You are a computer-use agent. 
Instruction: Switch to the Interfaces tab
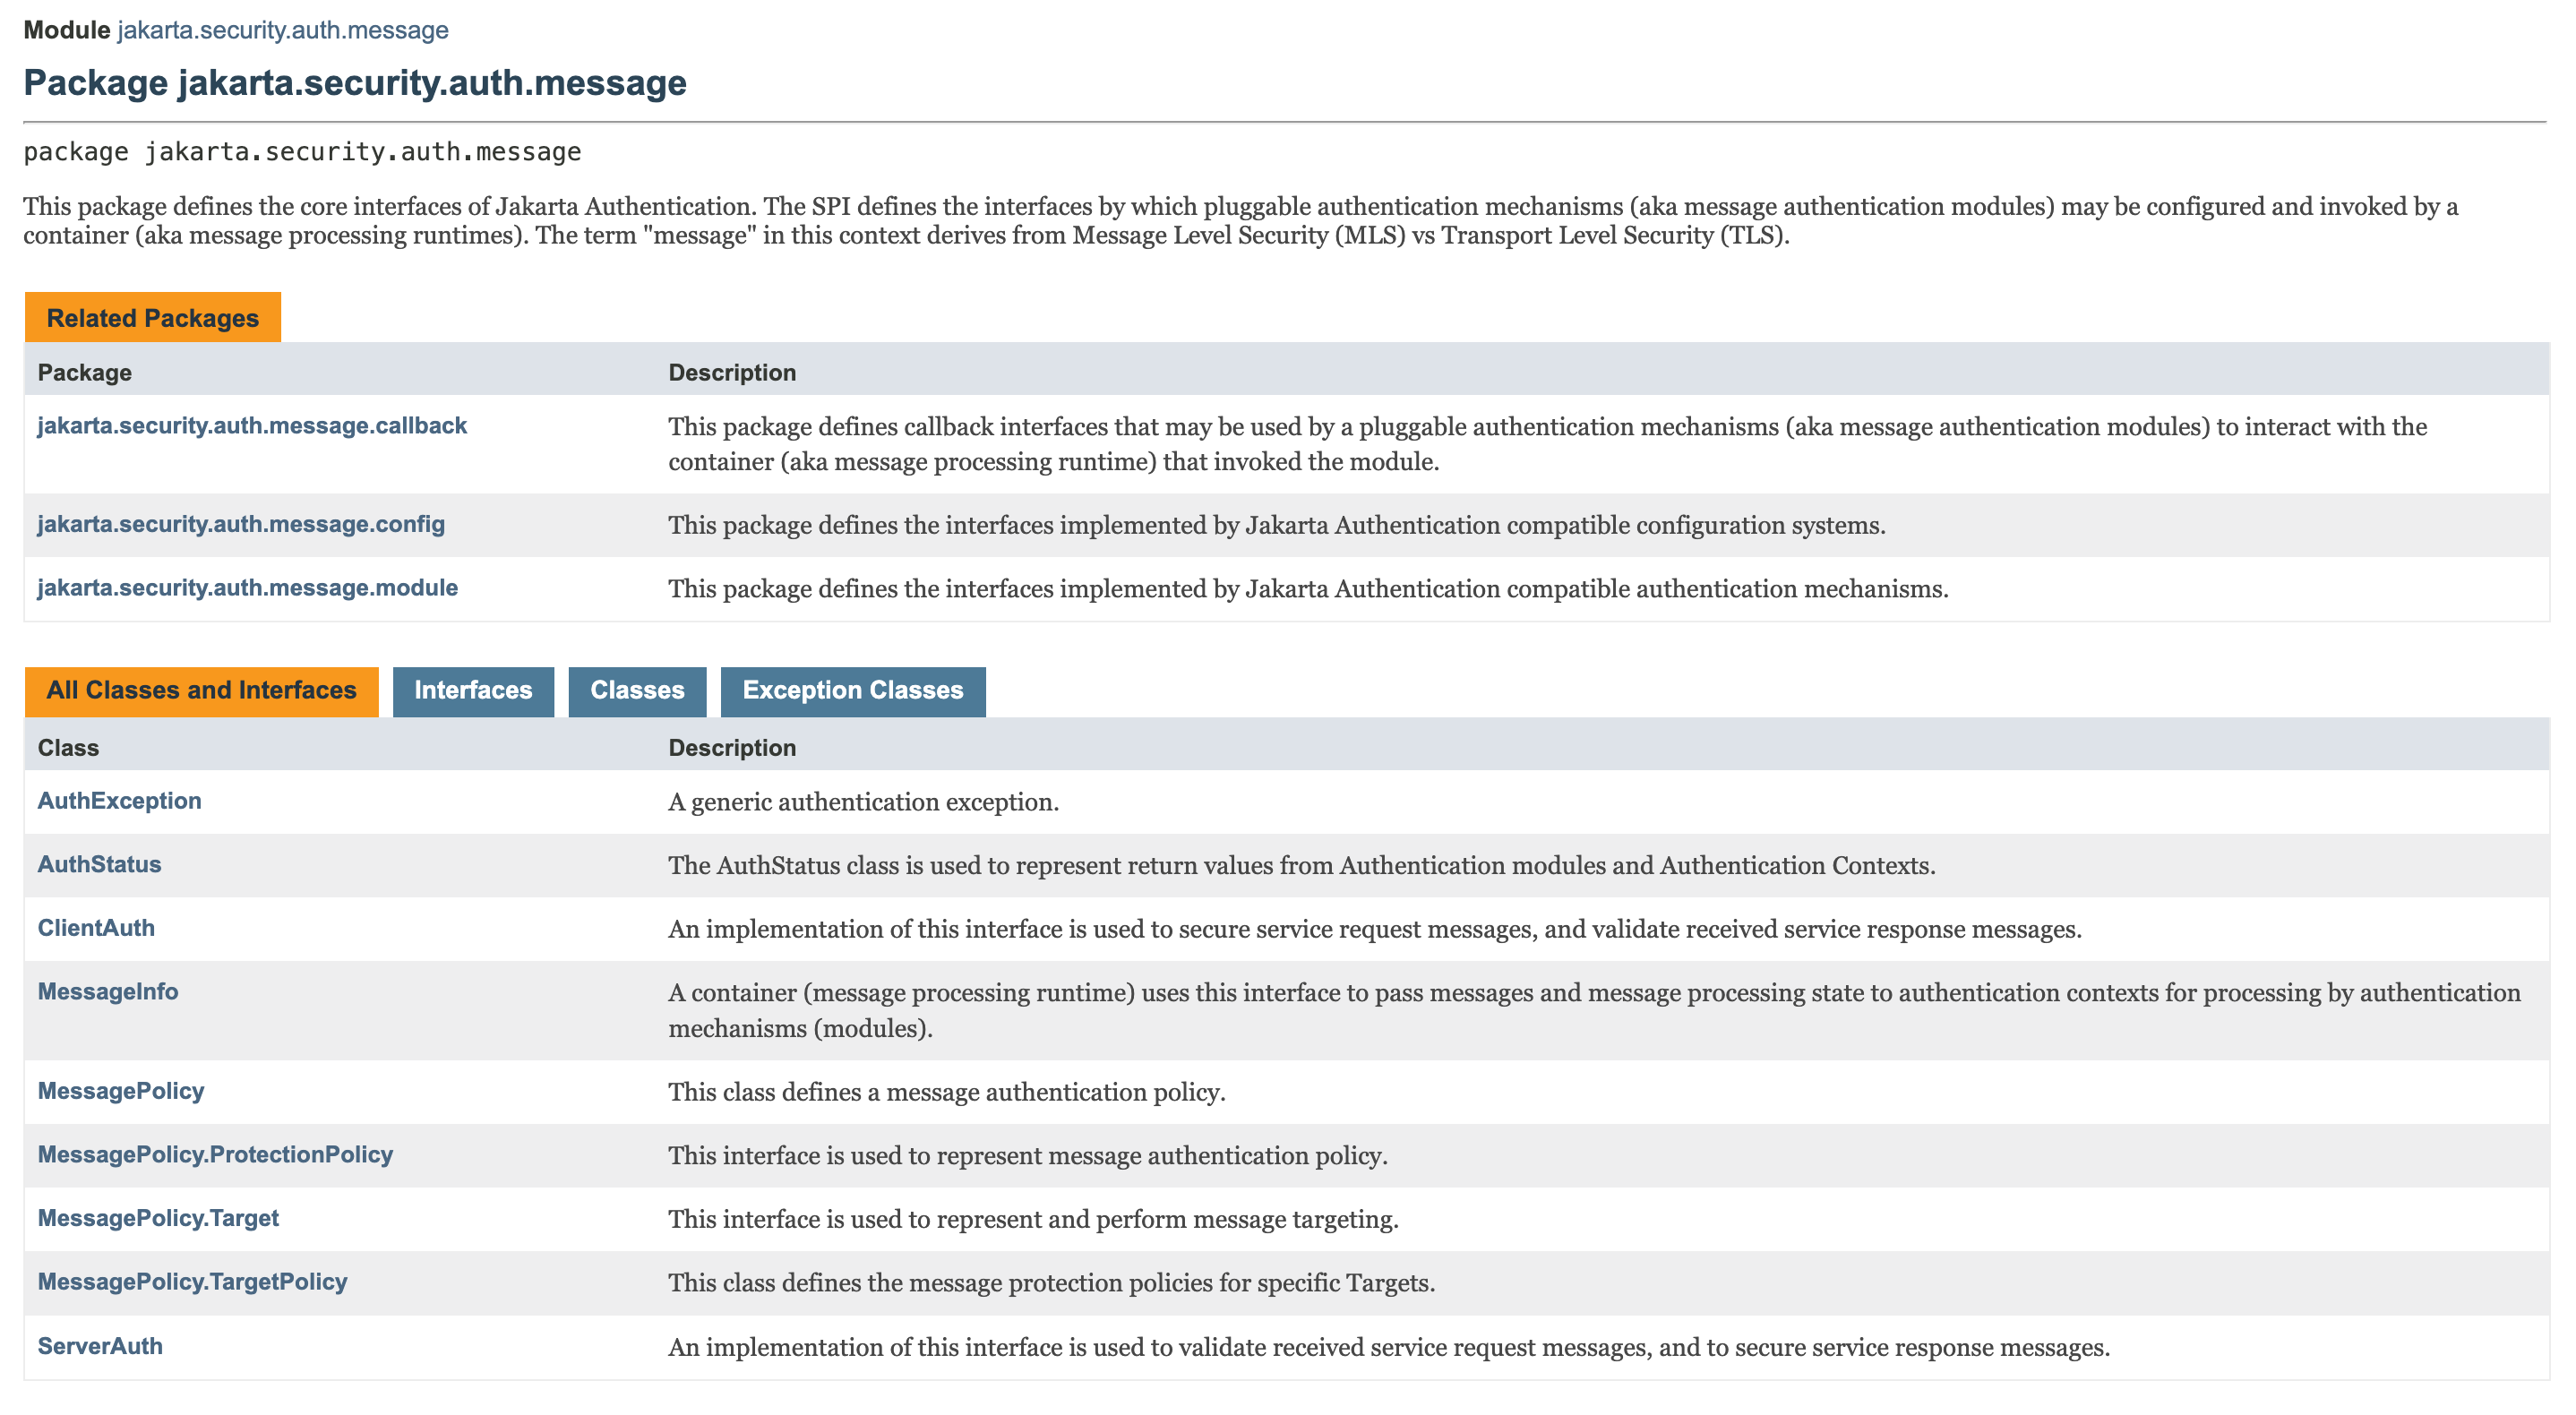pos(473,691)
